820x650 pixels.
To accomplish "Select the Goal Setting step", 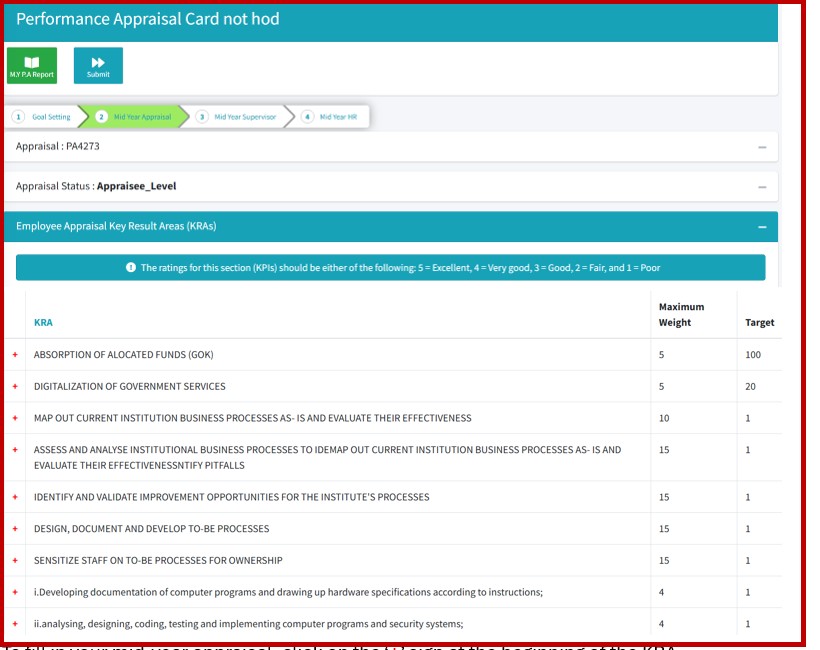I will (x=43, y=117).
